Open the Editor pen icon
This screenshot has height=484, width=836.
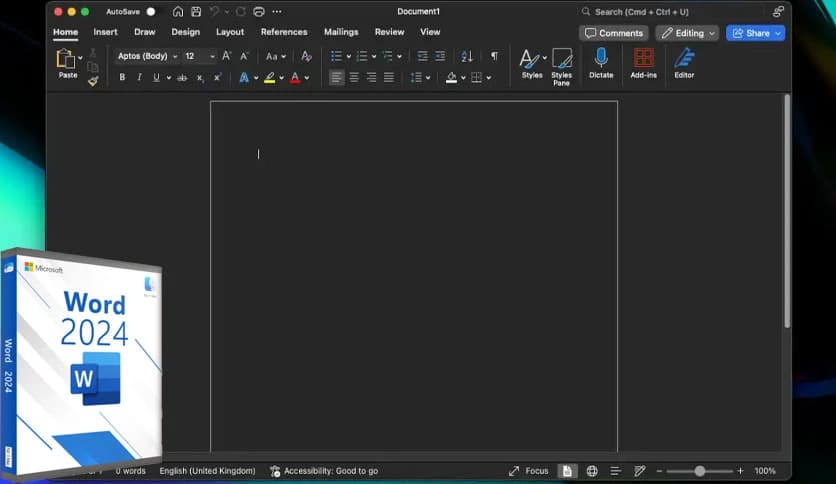(x=684, y=63)
